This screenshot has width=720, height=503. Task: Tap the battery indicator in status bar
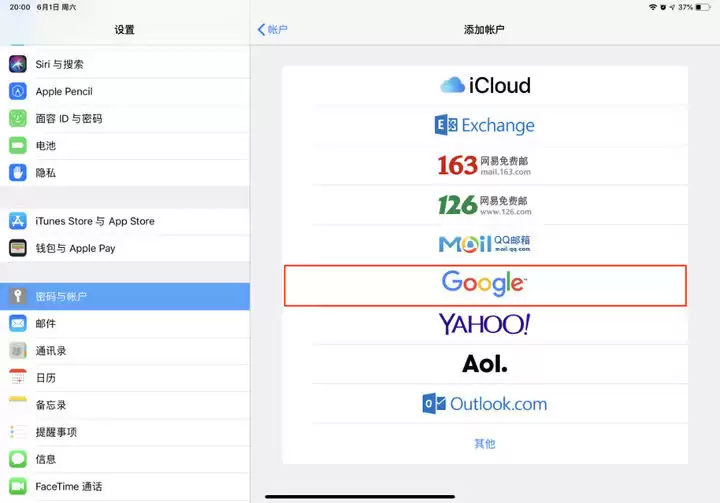[x=703, y=7]
